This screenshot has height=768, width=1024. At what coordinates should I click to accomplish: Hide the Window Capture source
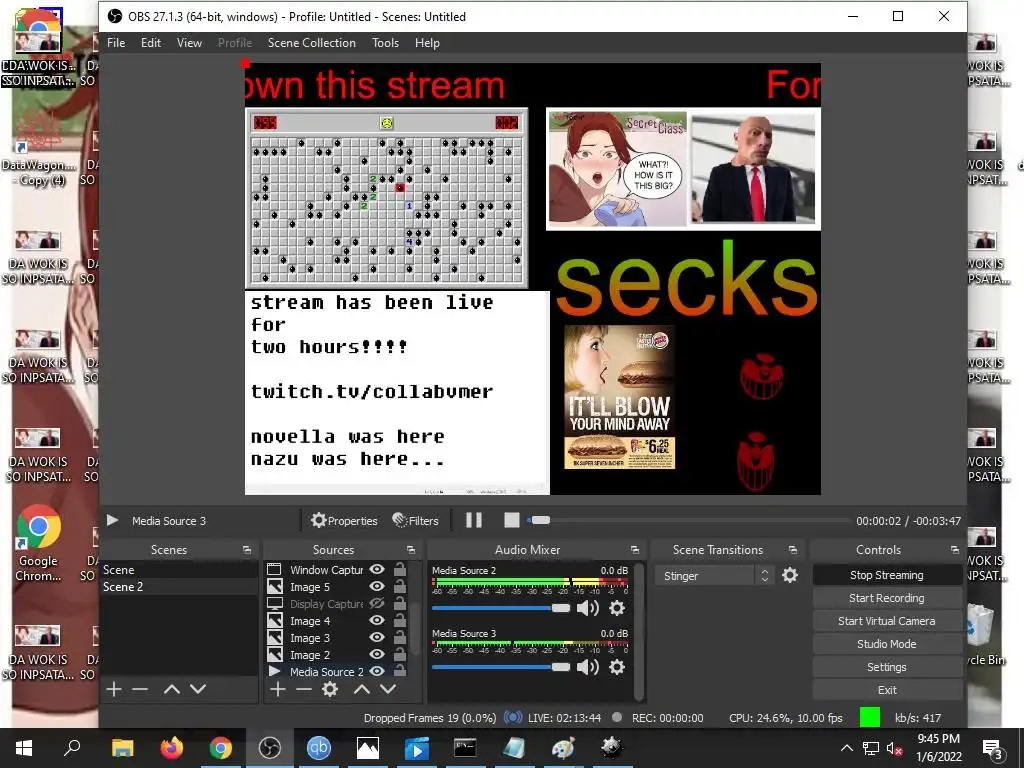point(377,569)
